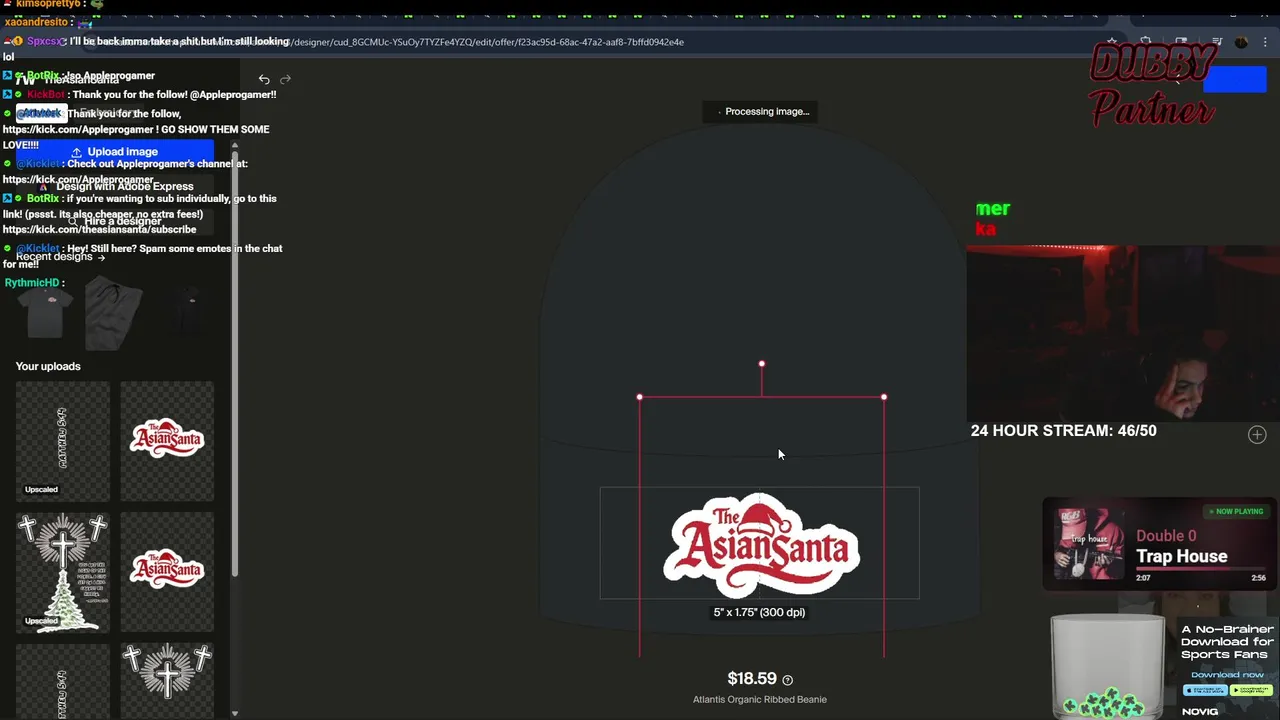1280x720 pixels.
Task: Choose the cross and tree upscaled upload
Action: (x=62, y=571)
